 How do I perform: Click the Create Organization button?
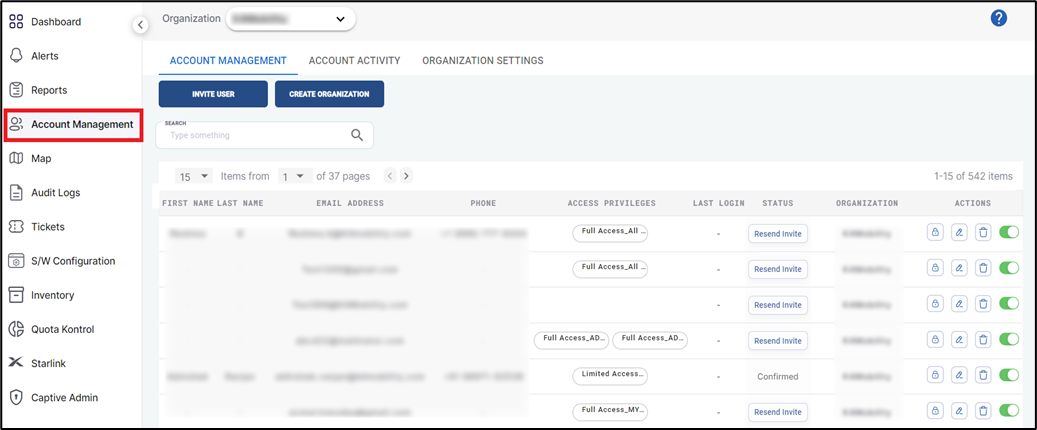329,94
